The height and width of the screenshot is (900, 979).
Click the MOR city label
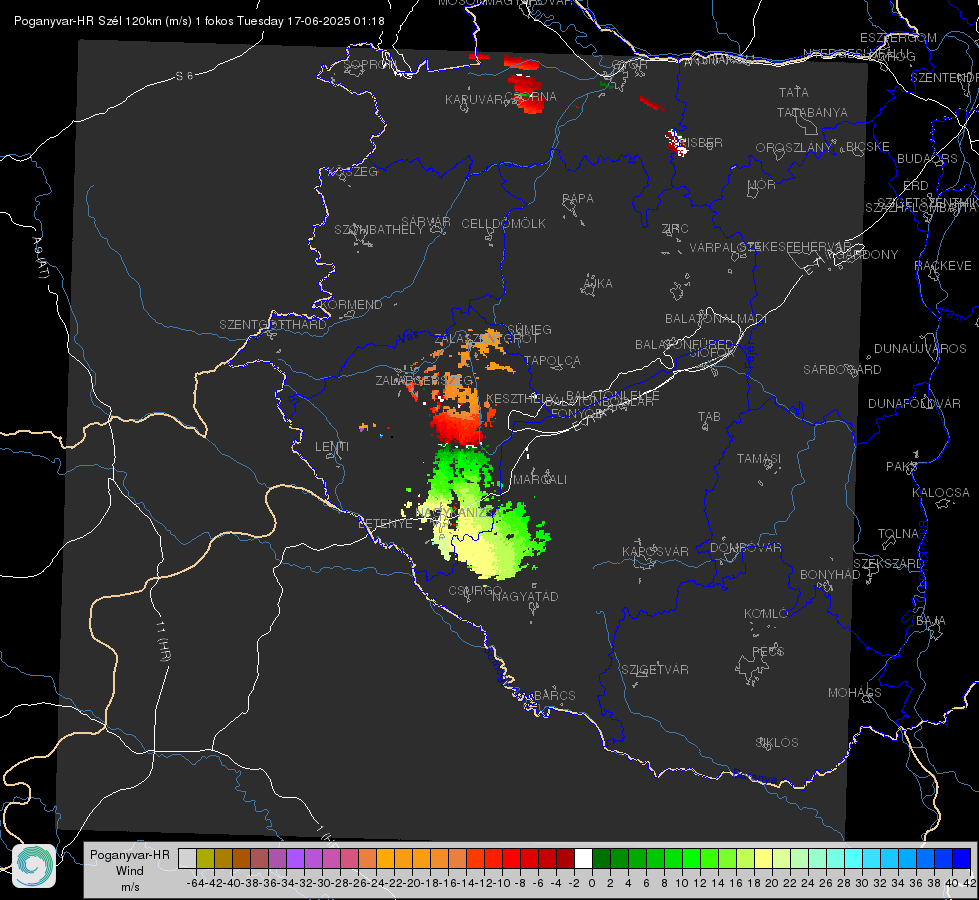[761, 185]
